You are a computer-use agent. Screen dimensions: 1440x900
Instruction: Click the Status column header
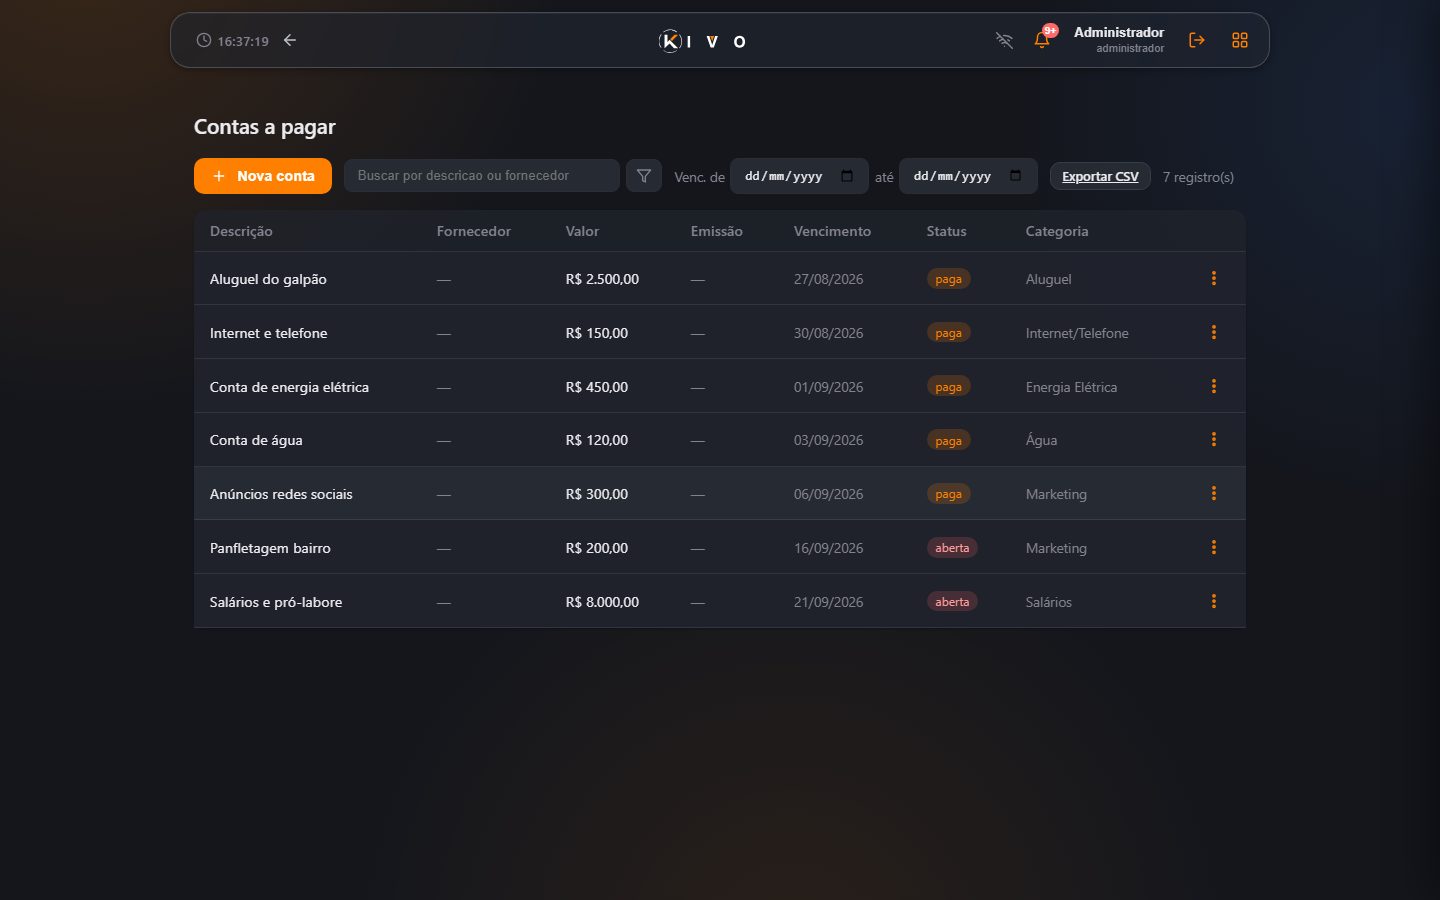946,231
